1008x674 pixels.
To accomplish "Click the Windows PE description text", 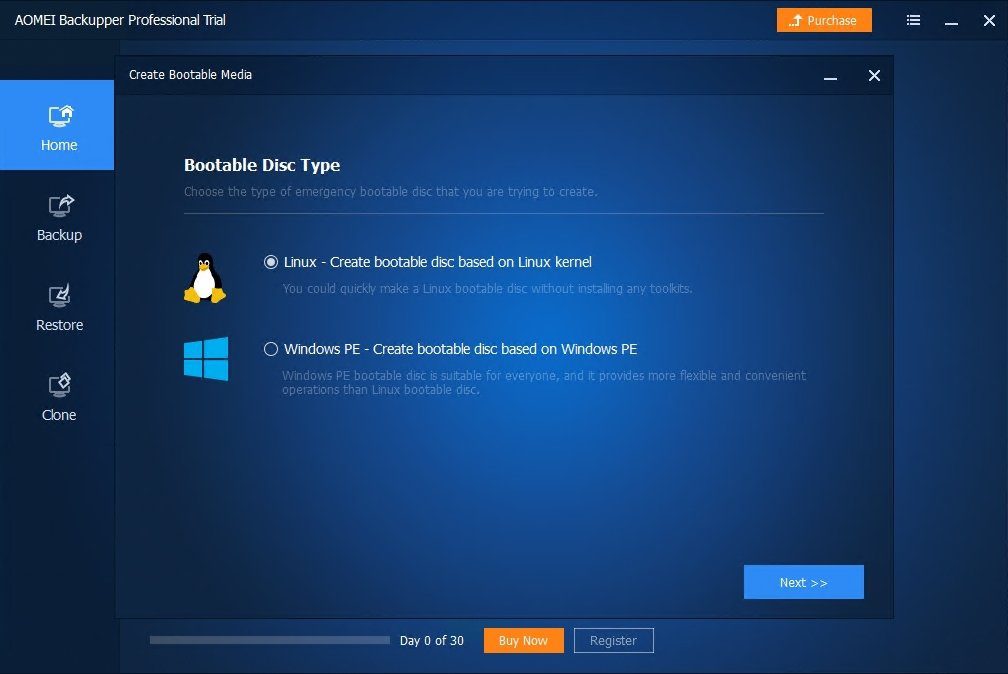I will [544, 382].
